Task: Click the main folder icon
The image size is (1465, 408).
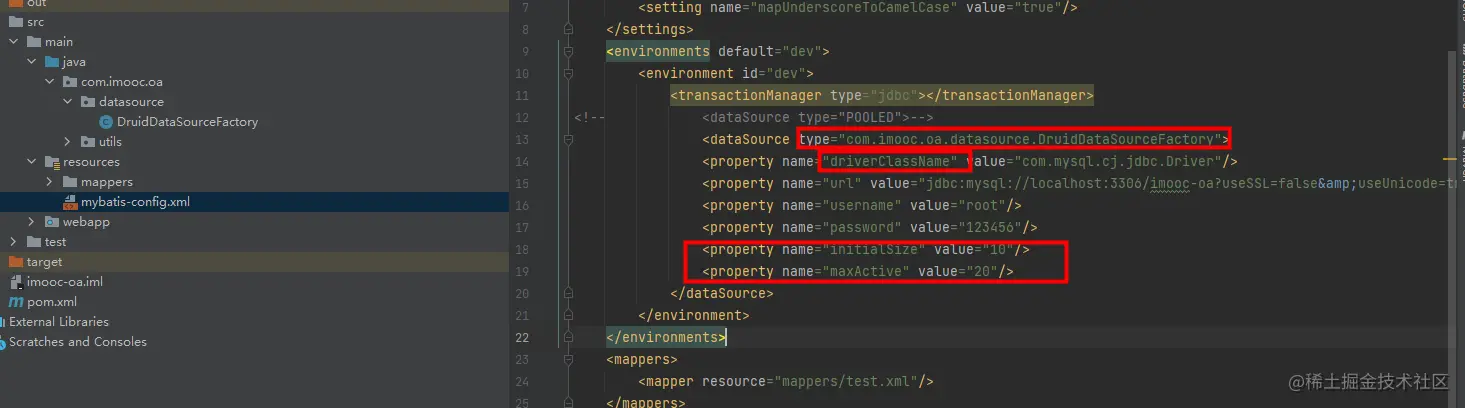Action: 35,42
